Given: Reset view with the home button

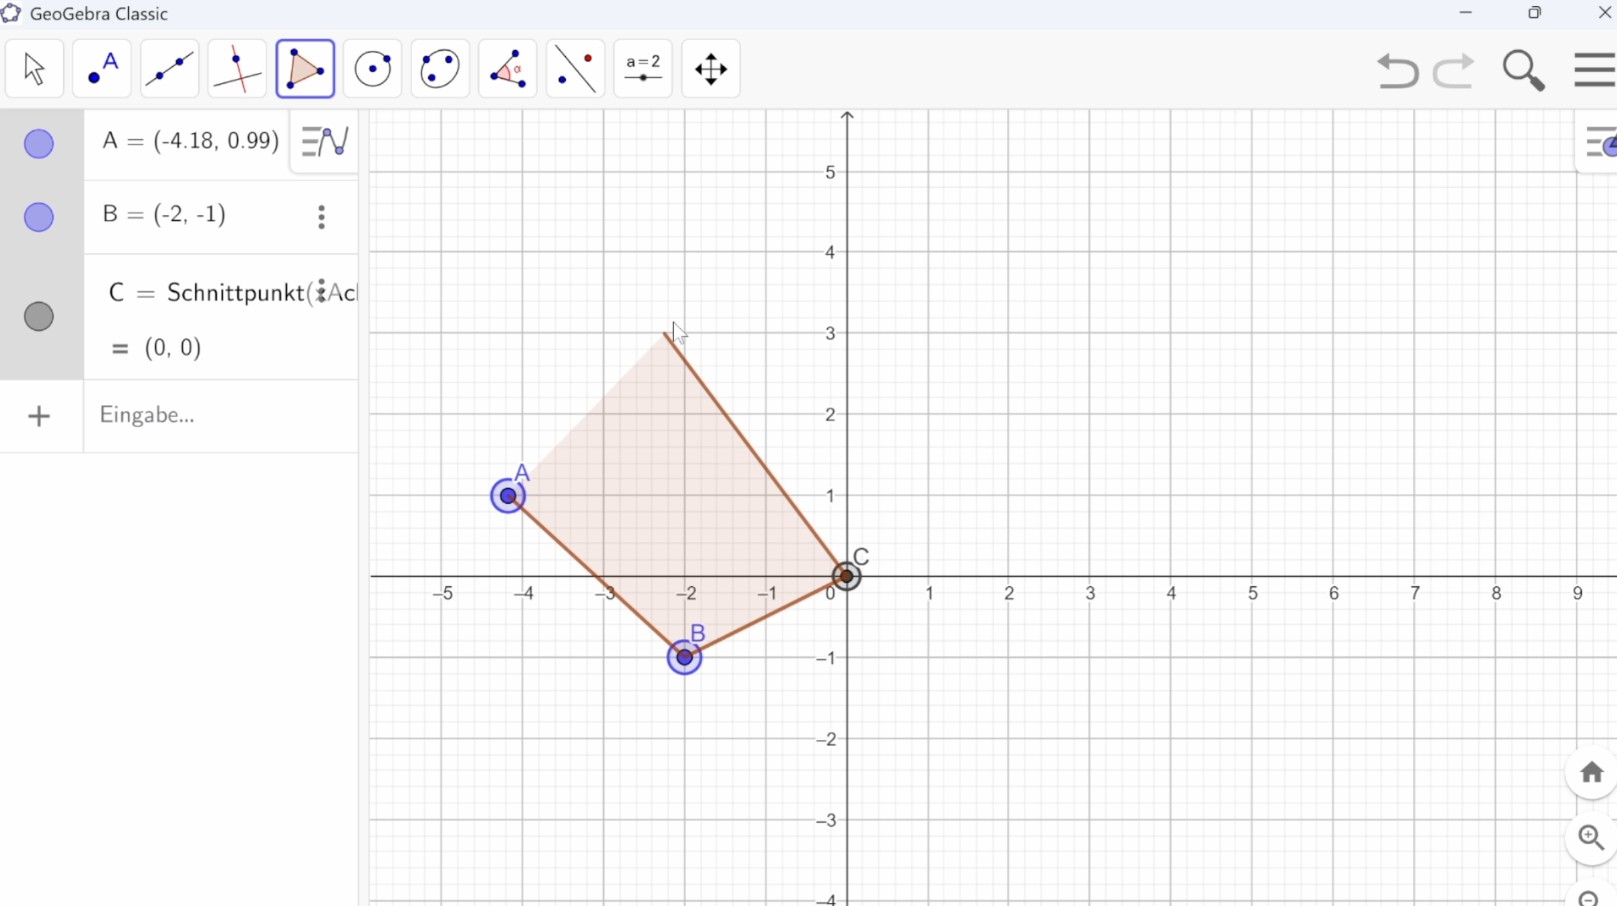Looking at the screenshot, I should click(1591, 773).
